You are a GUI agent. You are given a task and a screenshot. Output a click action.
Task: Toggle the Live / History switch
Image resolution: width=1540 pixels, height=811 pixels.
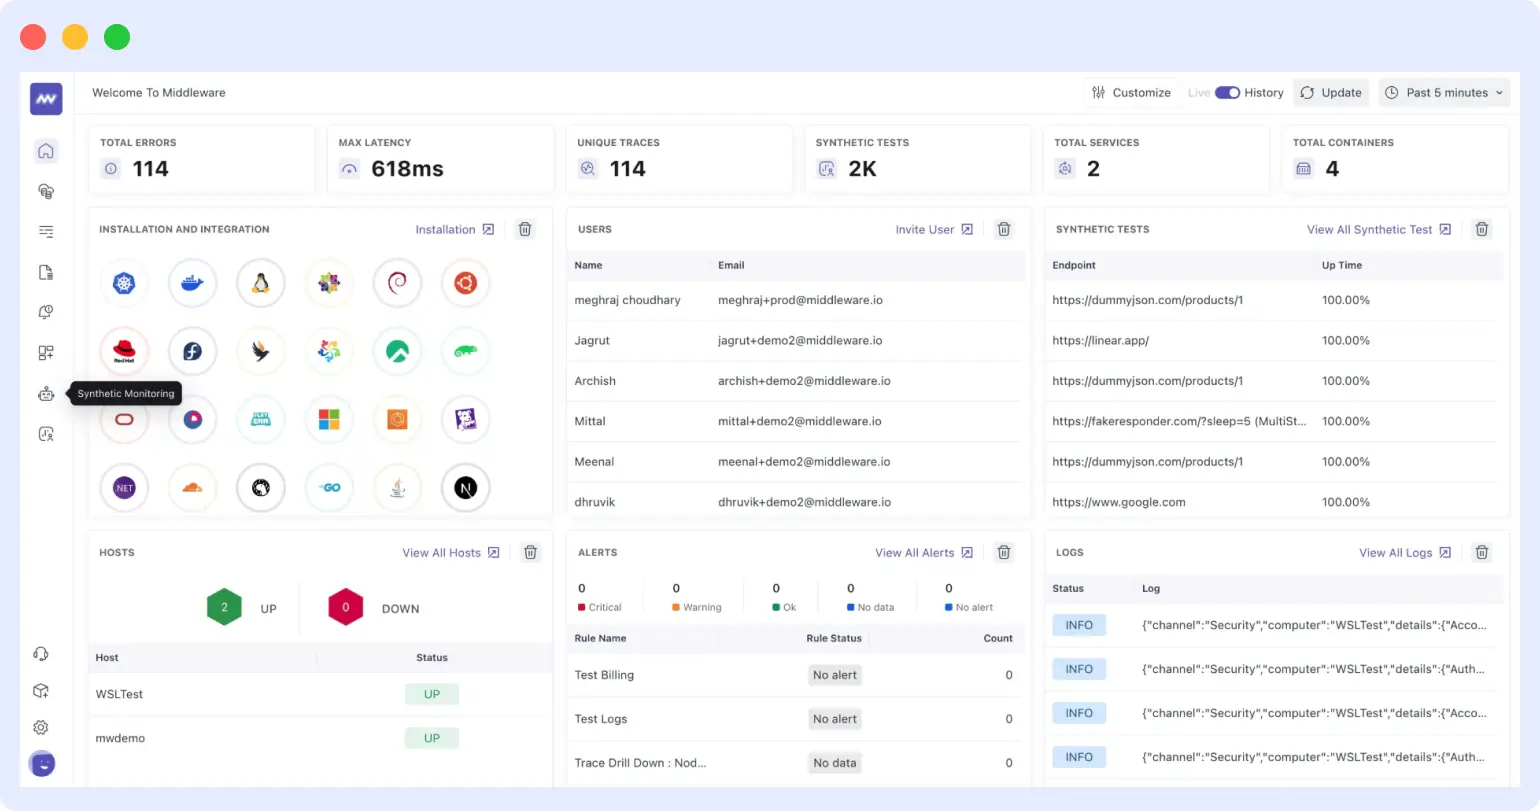[1227, 93]
